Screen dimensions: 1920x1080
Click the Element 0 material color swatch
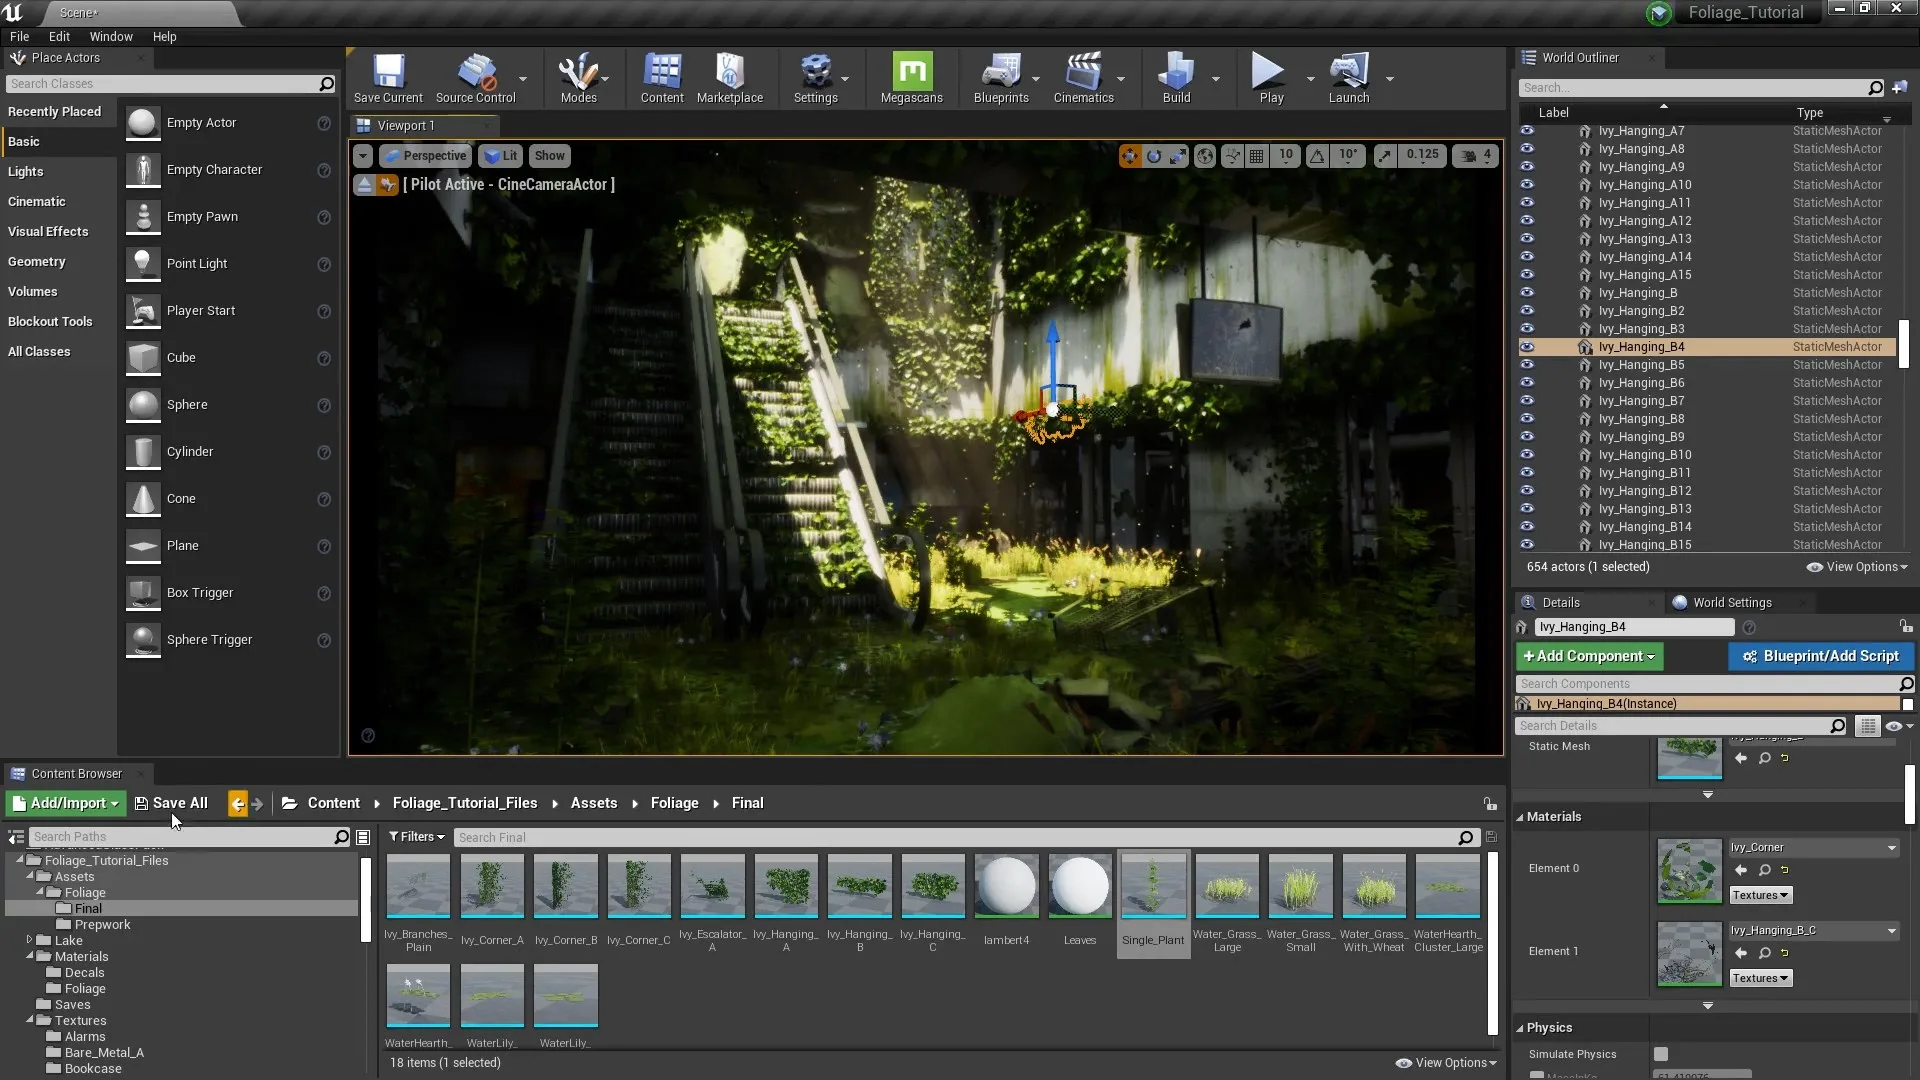(1691, 869)
